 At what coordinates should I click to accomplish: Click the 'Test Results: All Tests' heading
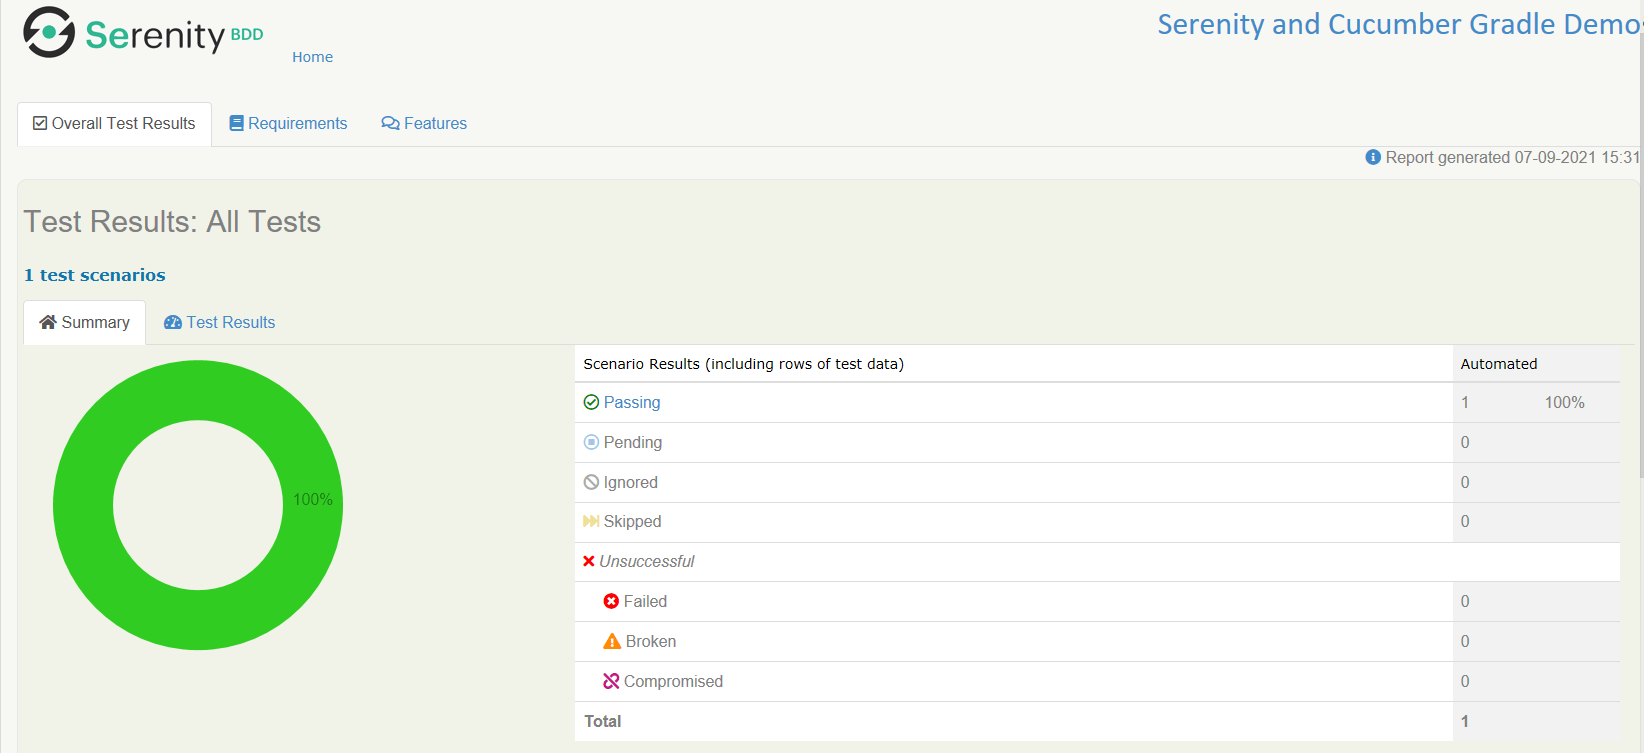tap(172, 221)
